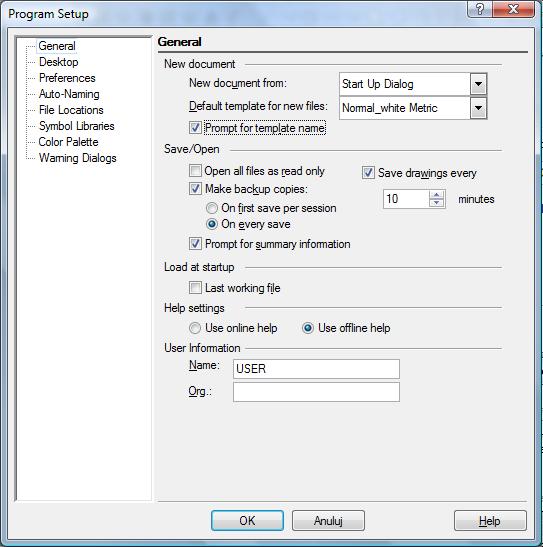Choose the Use online help radio button
This screenshot has height=547, width=543.
pos(195,328)
